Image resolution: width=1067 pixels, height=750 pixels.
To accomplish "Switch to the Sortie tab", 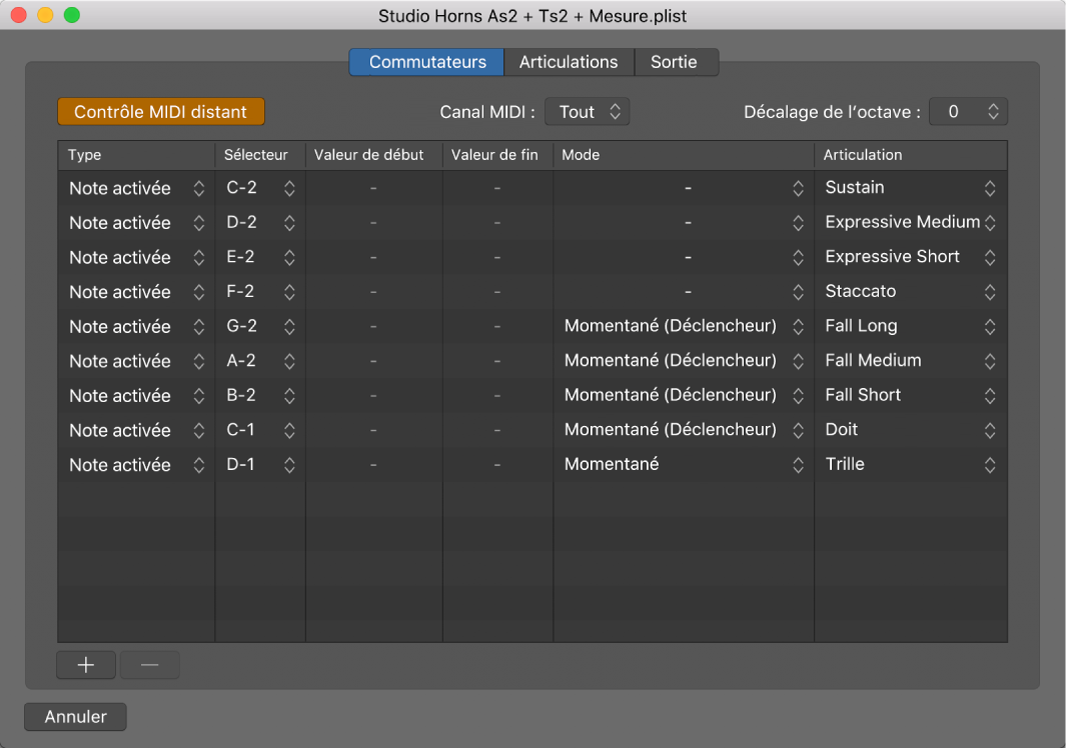I will [x=674, y=62].
